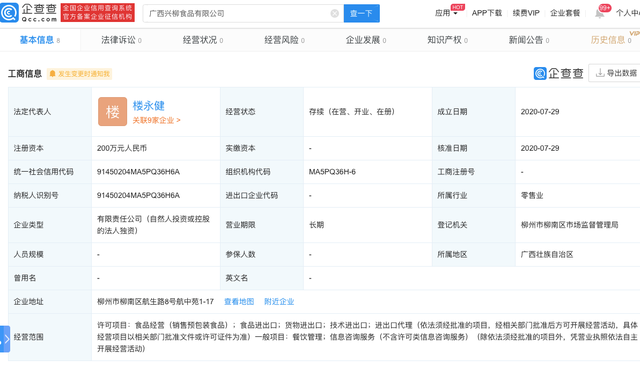Click the orange 楼 avatar thumbnail

(x=112, y=111)
